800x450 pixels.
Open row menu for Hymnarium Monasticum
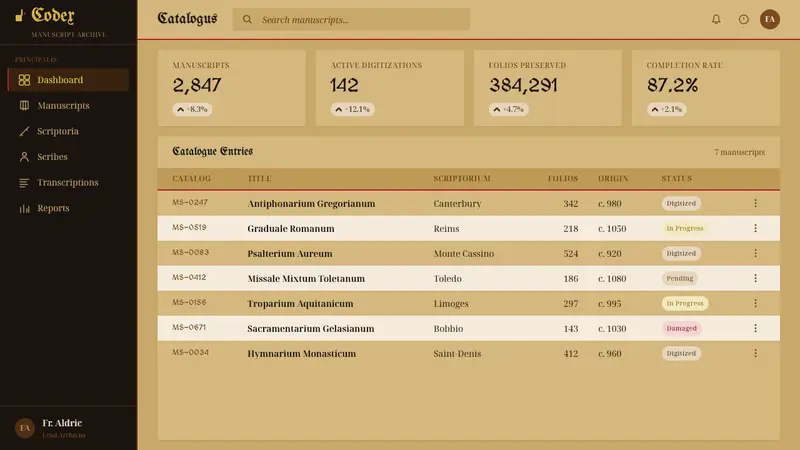(x=756, y=353)
